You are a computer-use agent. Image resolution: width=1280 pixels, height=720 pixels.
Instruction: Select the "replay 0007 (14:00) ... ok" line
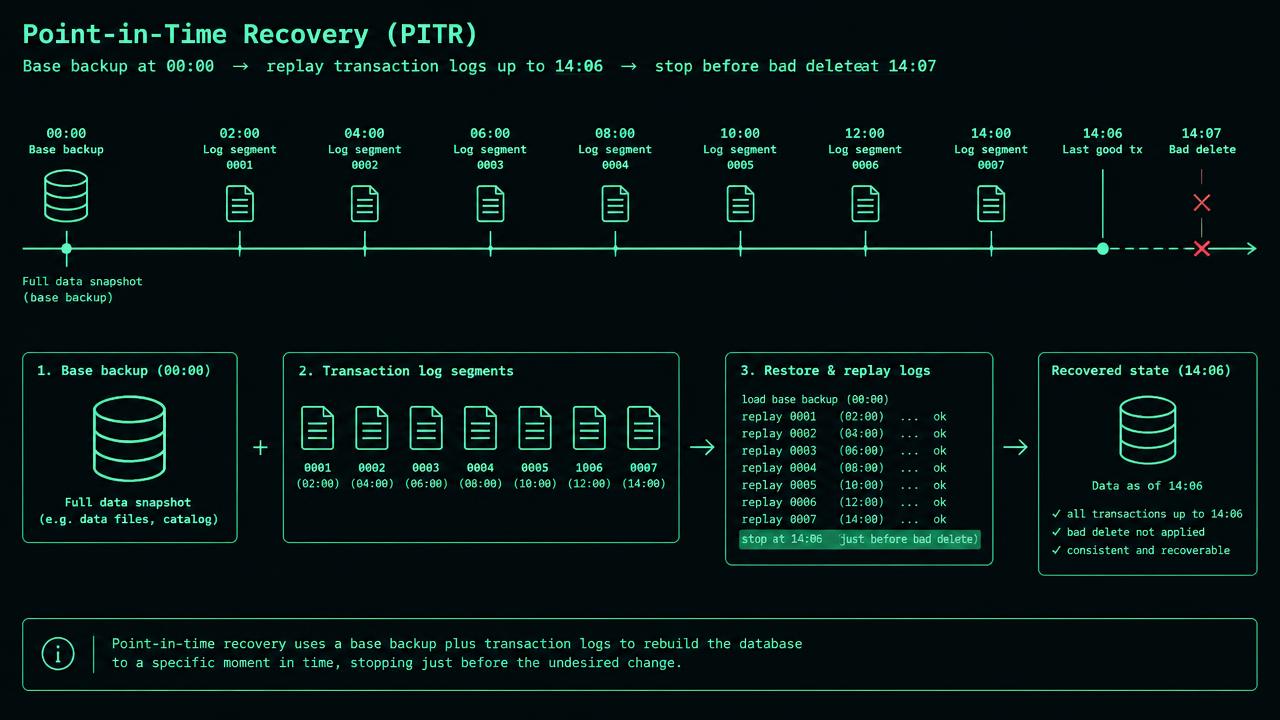click(x=844, y=519)
